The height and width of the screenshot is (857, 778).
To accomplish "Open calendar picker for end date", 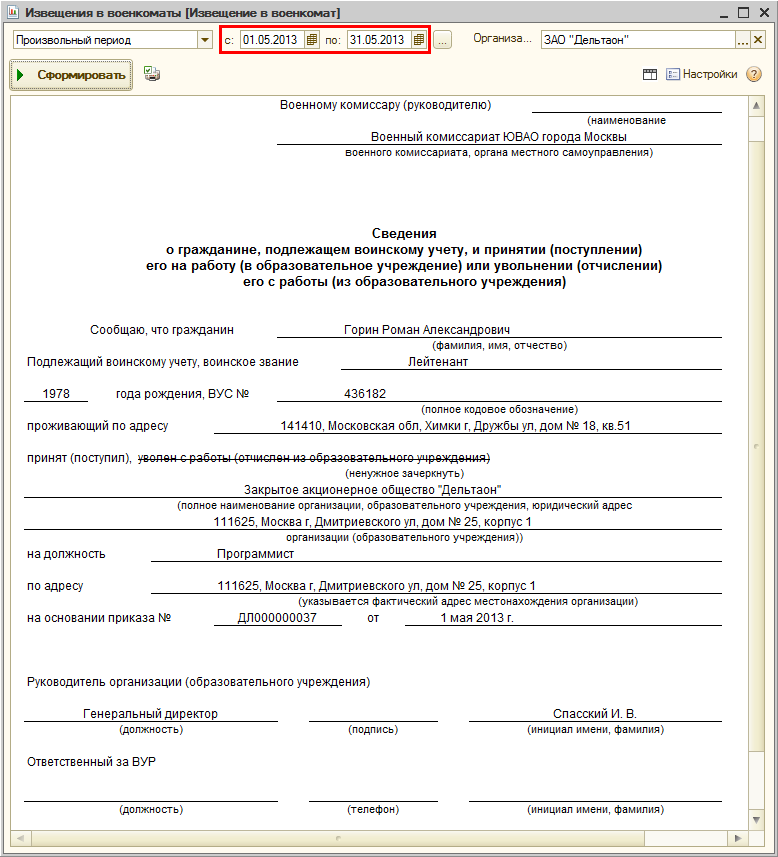I will coord(419,40).
